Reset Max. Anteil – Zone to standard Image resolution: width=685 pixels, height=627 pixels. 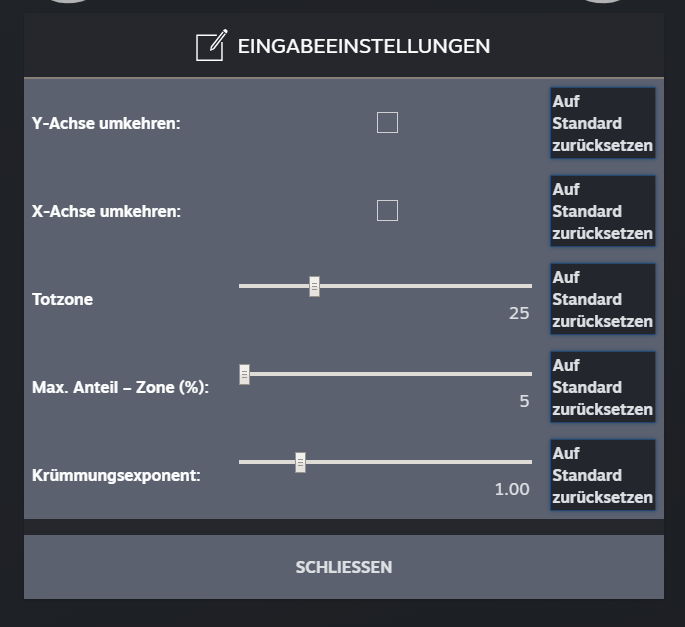click(602, 387)
